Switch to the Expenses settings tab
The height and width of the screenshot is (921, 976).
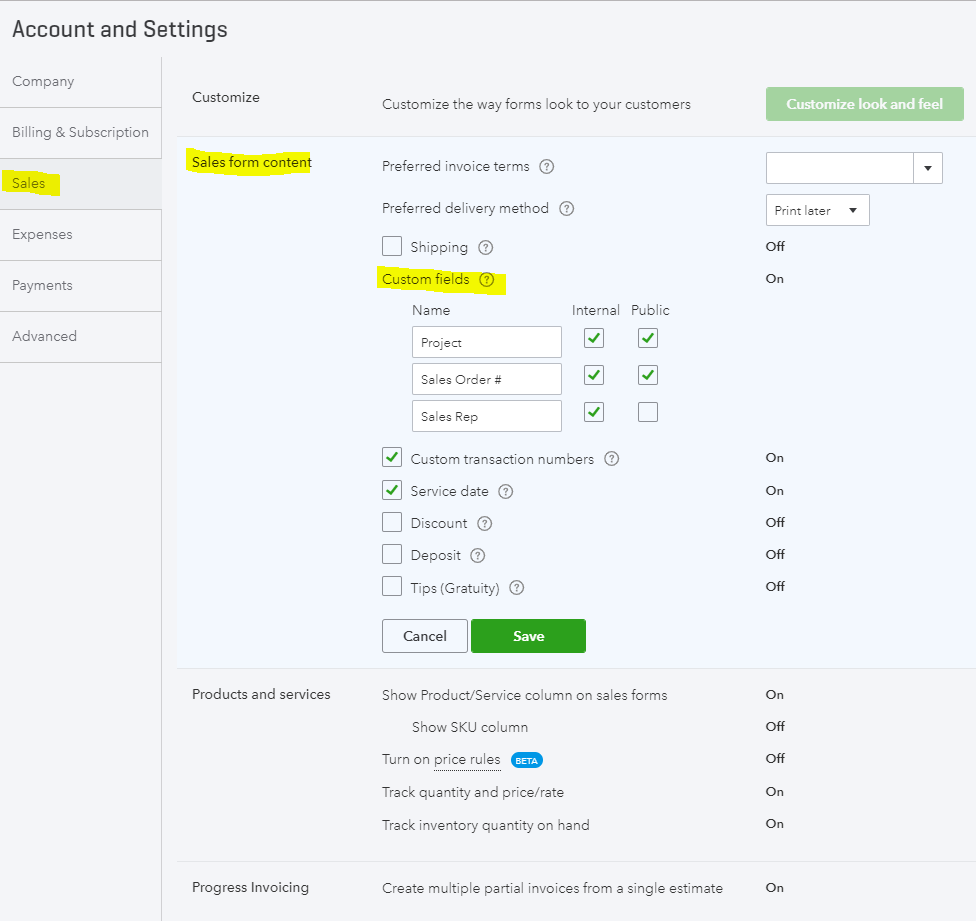(x=42, y=234)
